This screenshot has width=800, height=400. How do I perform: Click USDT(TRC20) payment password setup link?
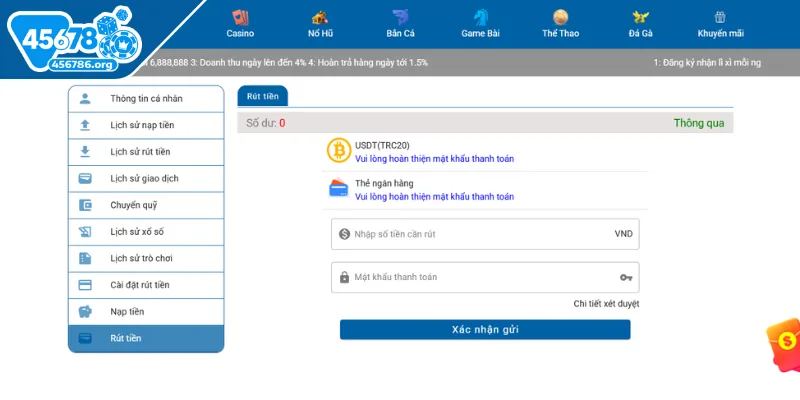(x=434, y=159)
